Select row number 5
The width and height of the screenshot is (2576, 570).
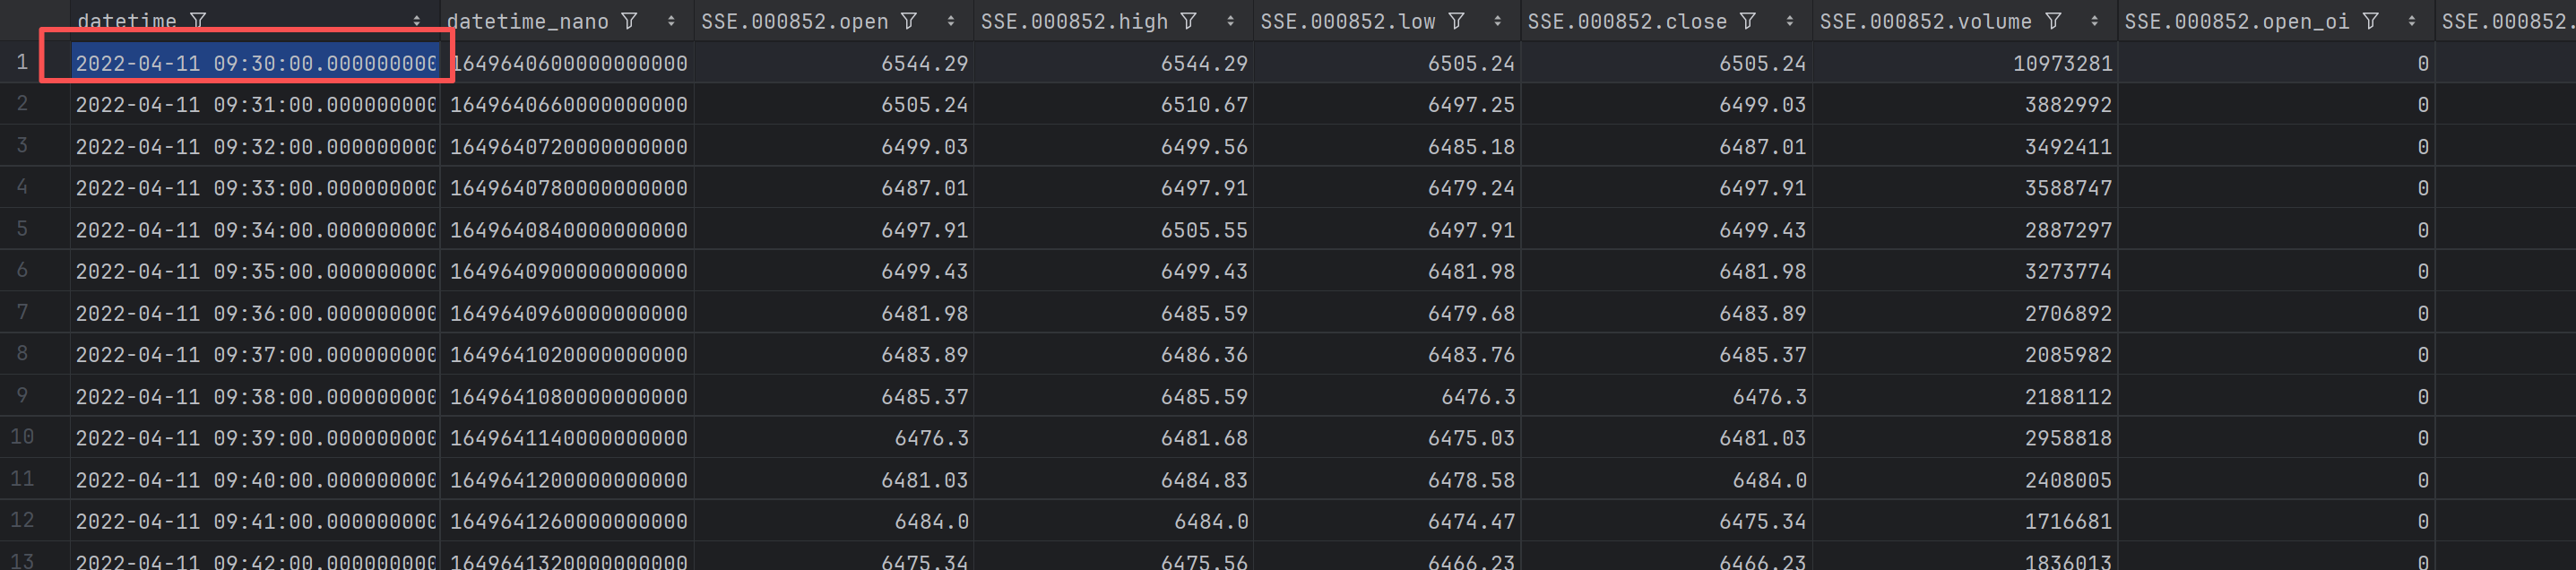tap(22, 229)
